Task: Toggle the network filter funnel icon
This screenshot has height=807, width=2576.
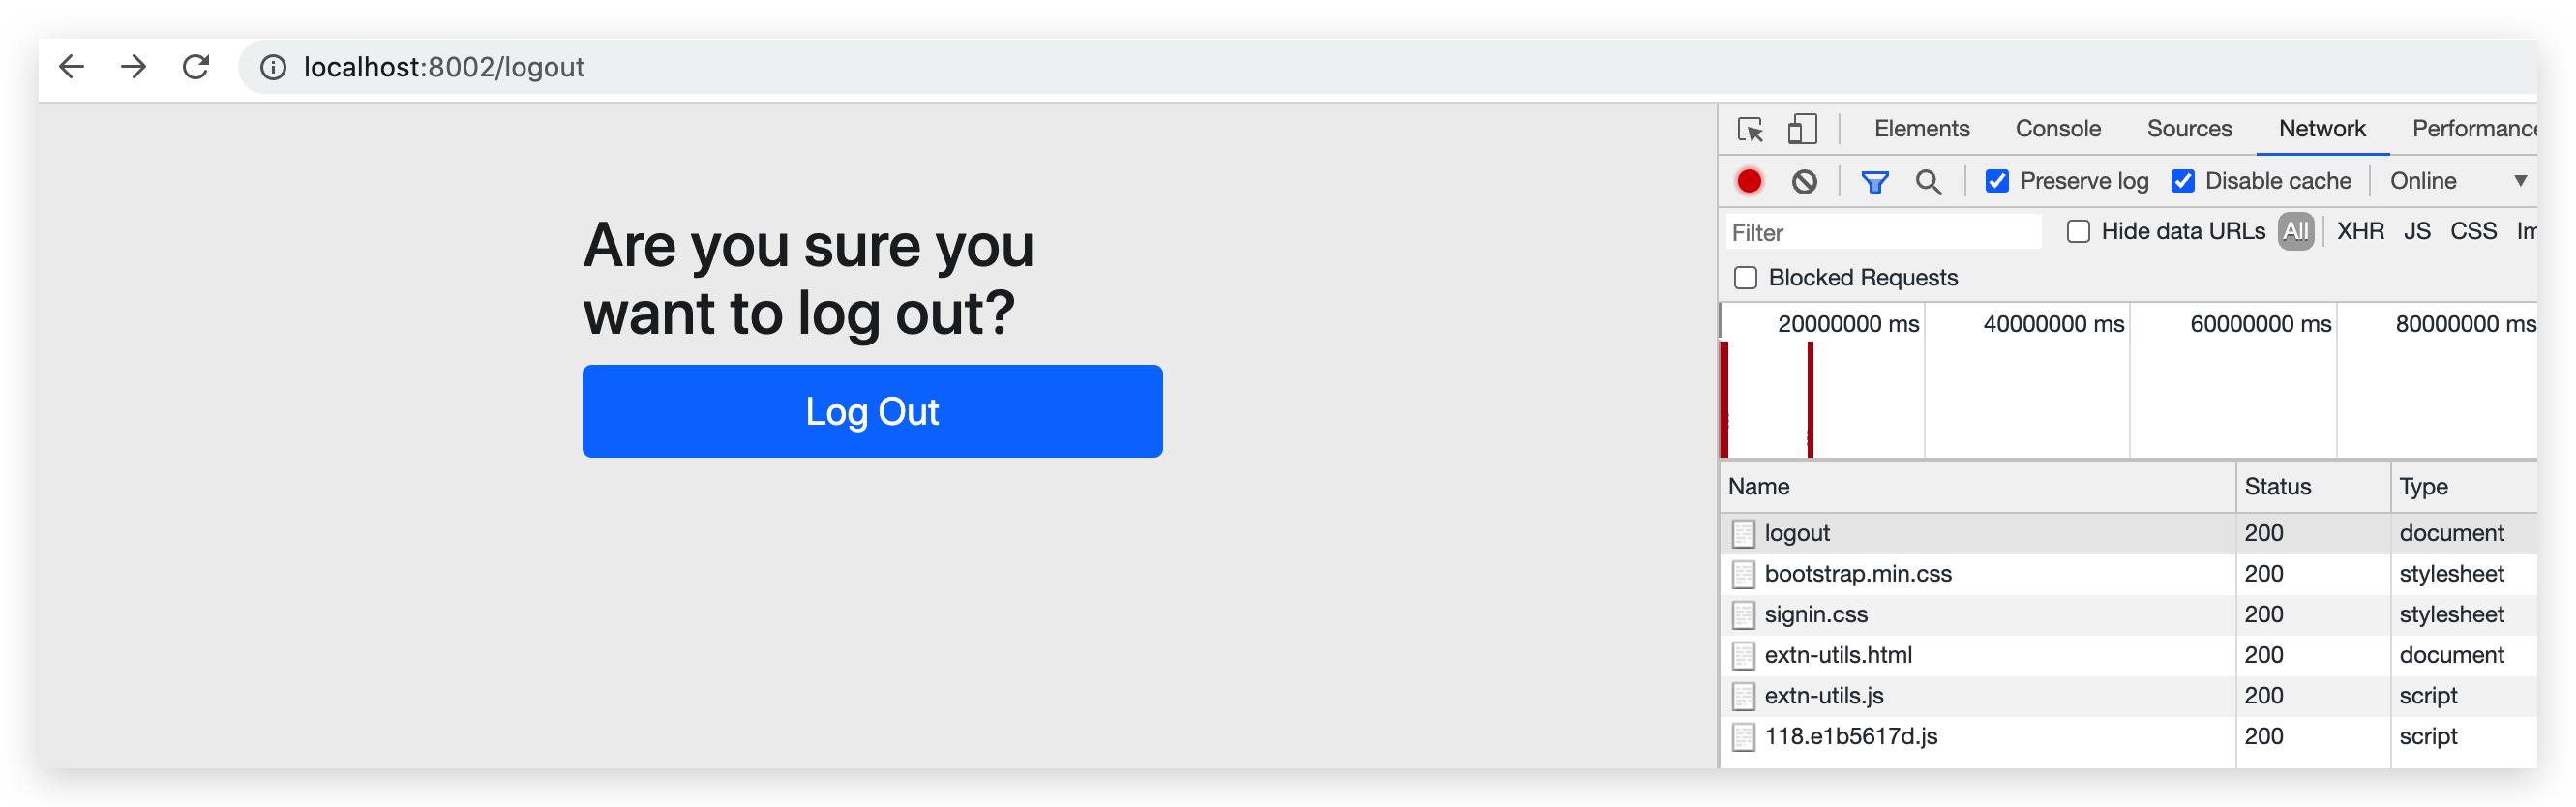Action: tap(1874, 181)
